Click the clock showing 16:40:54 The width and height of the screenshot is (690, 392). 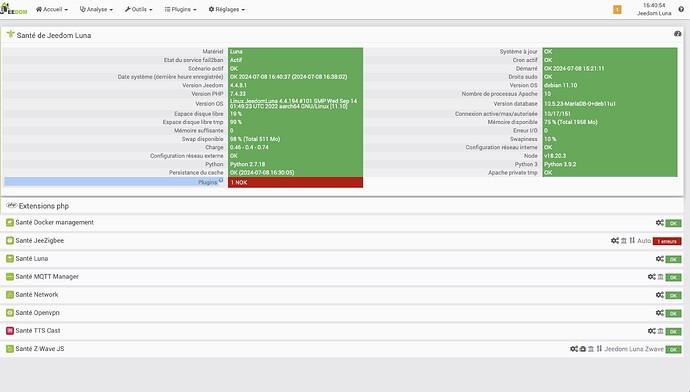pyautogui.click(x=654, y=5)
